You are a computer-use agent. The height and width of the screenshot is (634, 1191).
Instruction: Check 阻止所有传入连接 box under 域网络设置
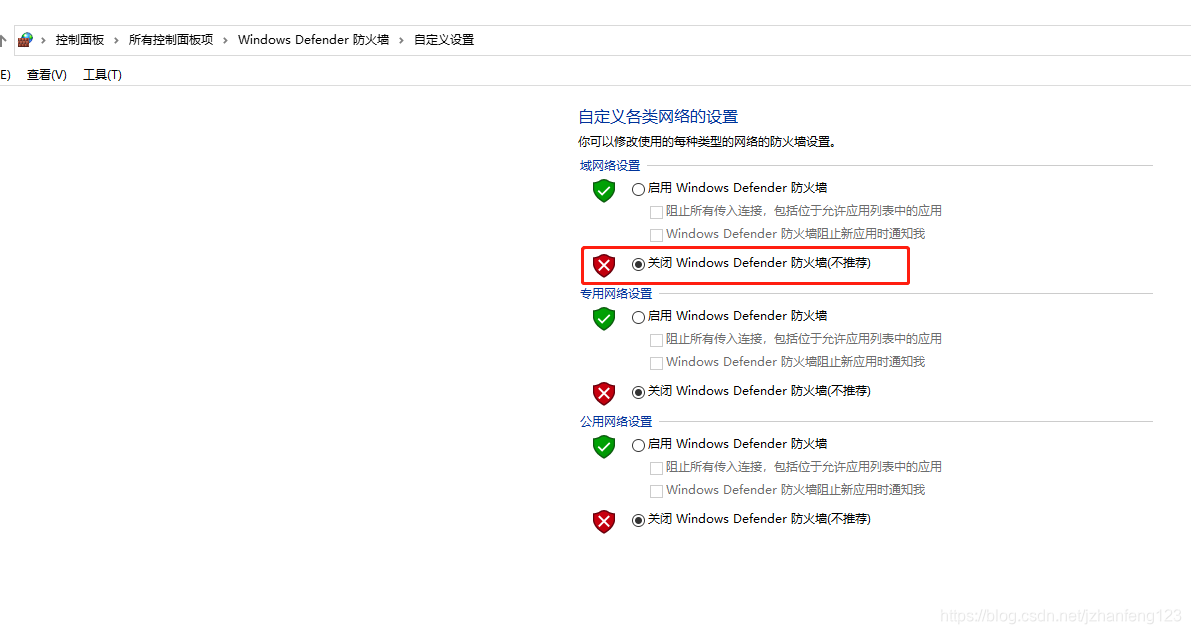point(656,212)
